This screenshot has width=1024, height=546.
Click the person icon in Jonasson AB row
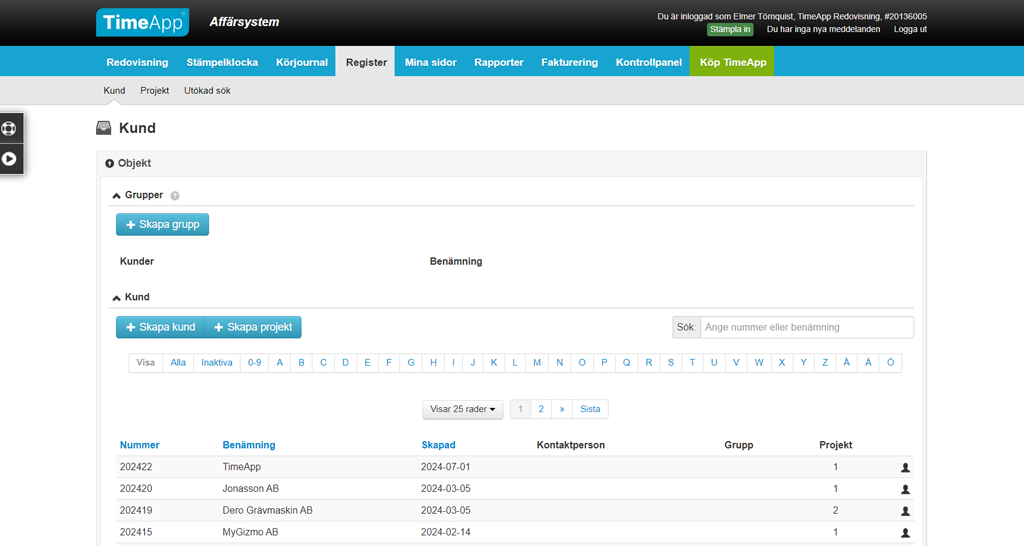pyautogui.click(x=905, y=489)
